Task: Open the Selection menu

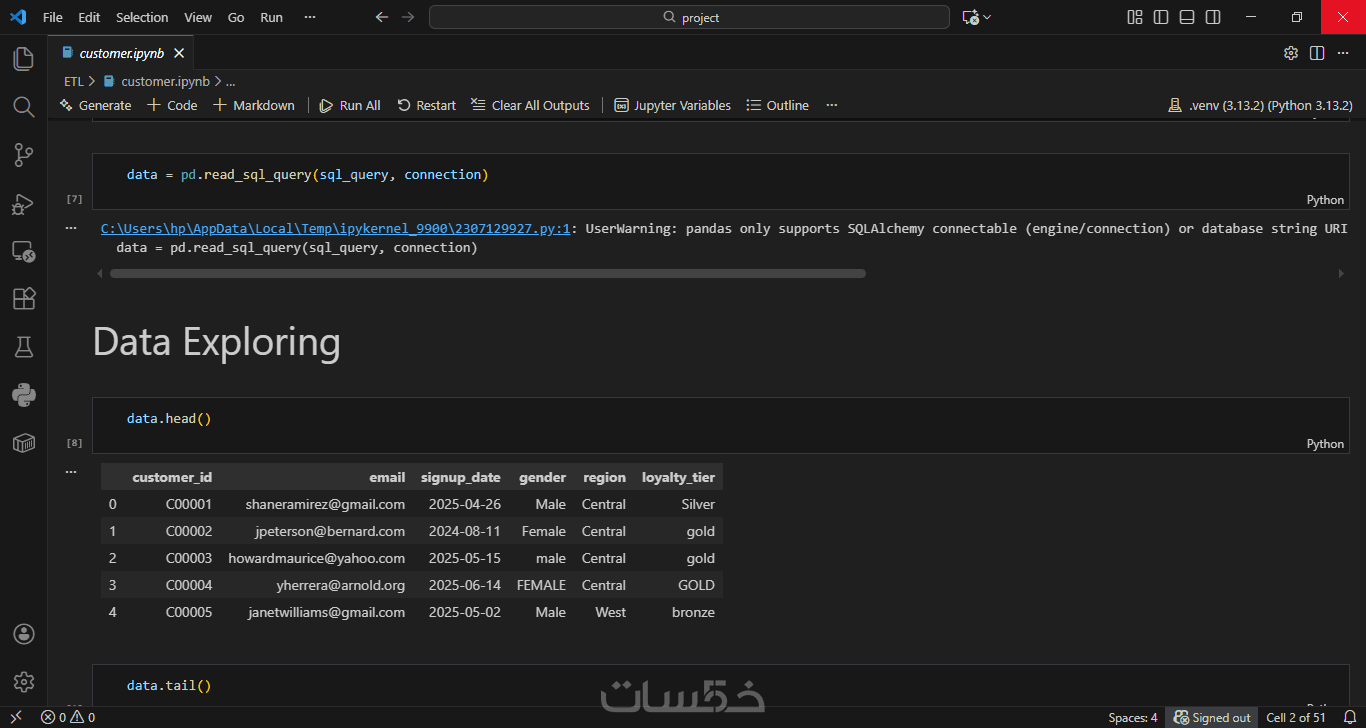Action: [142, 17]
